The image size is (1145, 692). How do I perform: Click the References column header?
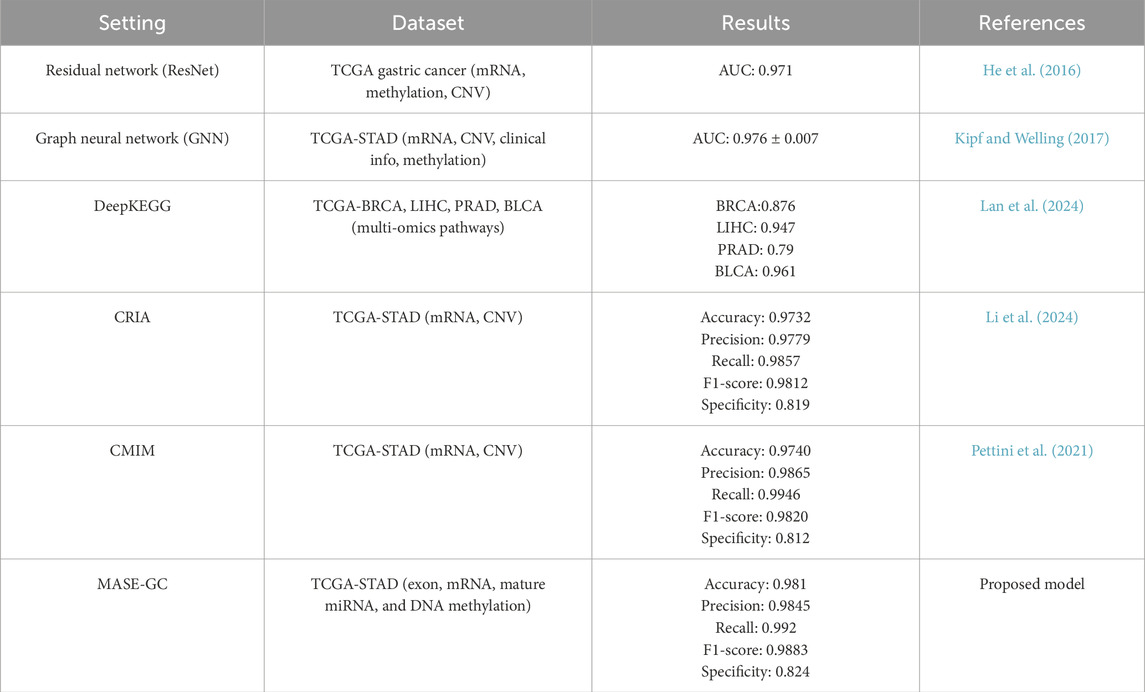click(1032, 22)
